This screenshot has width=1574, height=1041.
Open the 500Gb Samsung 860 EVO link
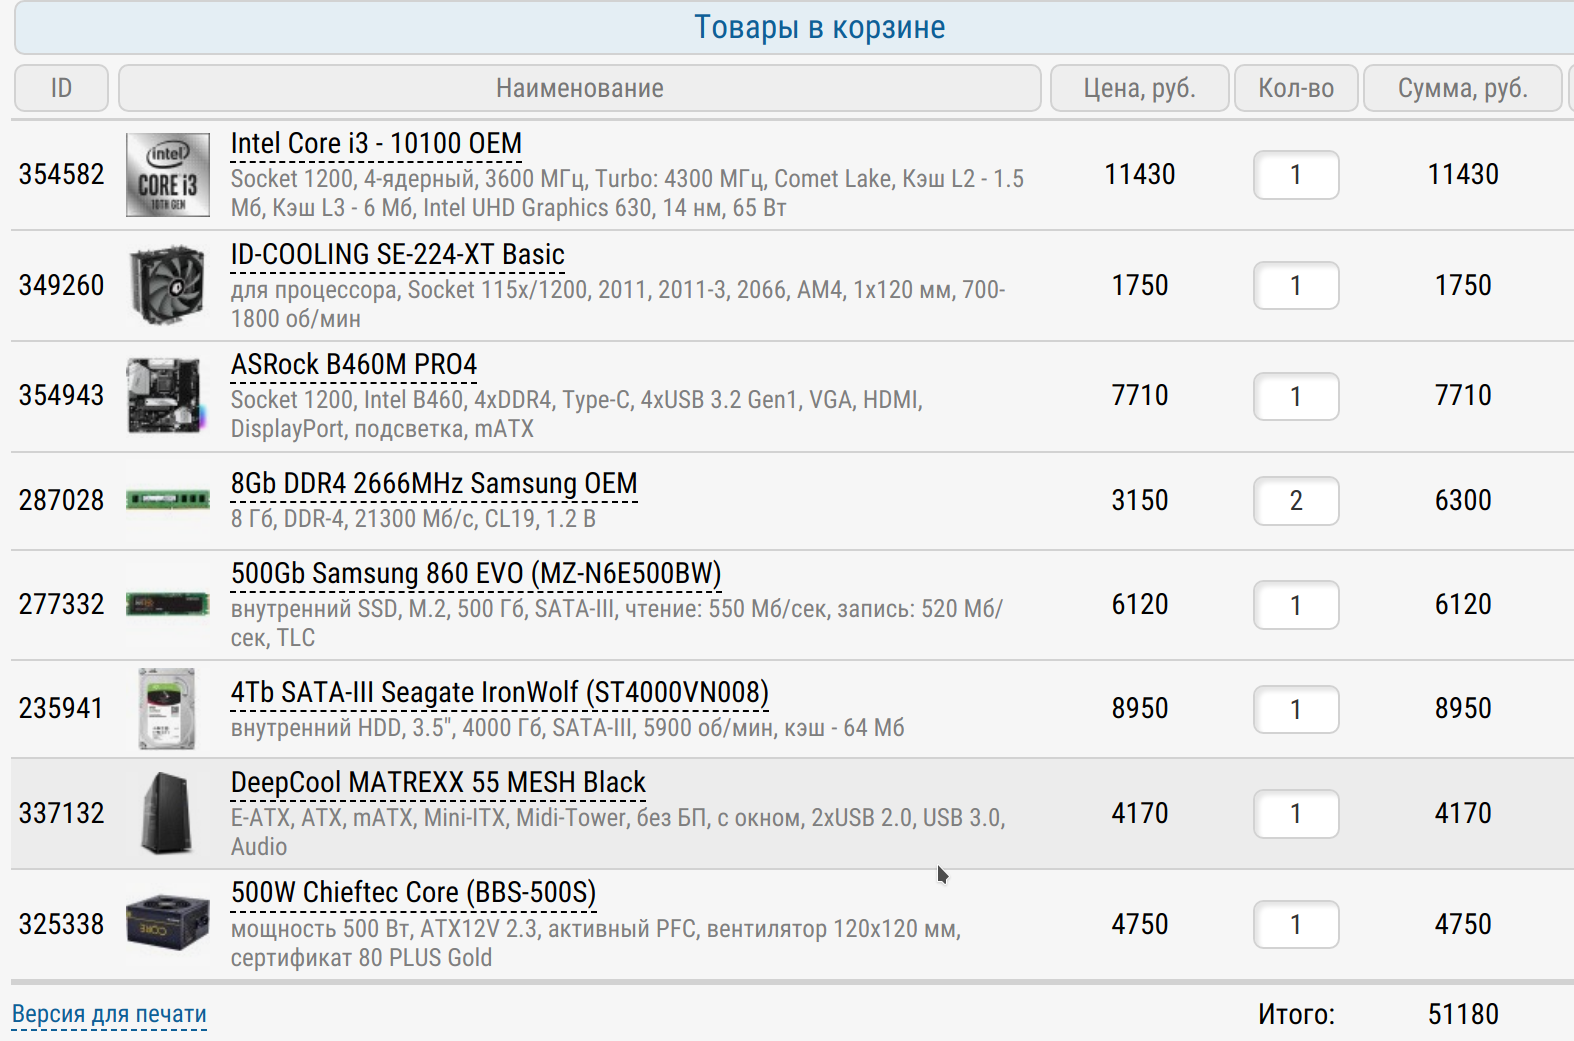(x=476, y=574)
